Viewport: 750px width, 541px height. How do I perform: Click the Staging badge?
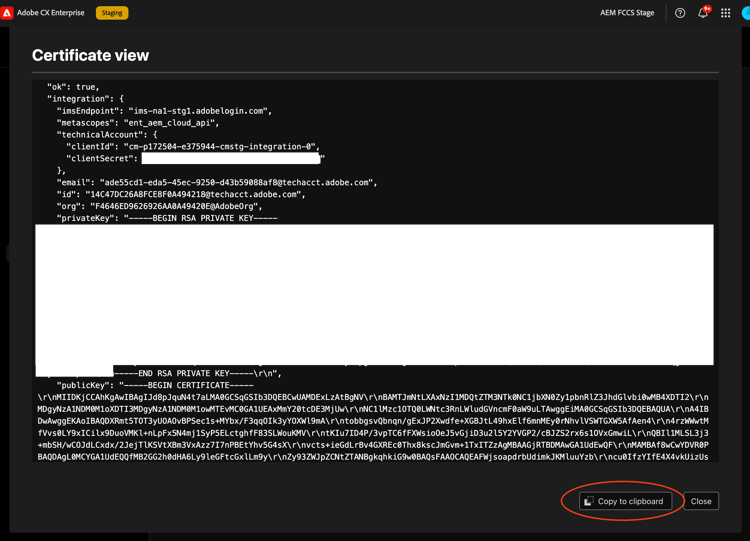(112, 13)
